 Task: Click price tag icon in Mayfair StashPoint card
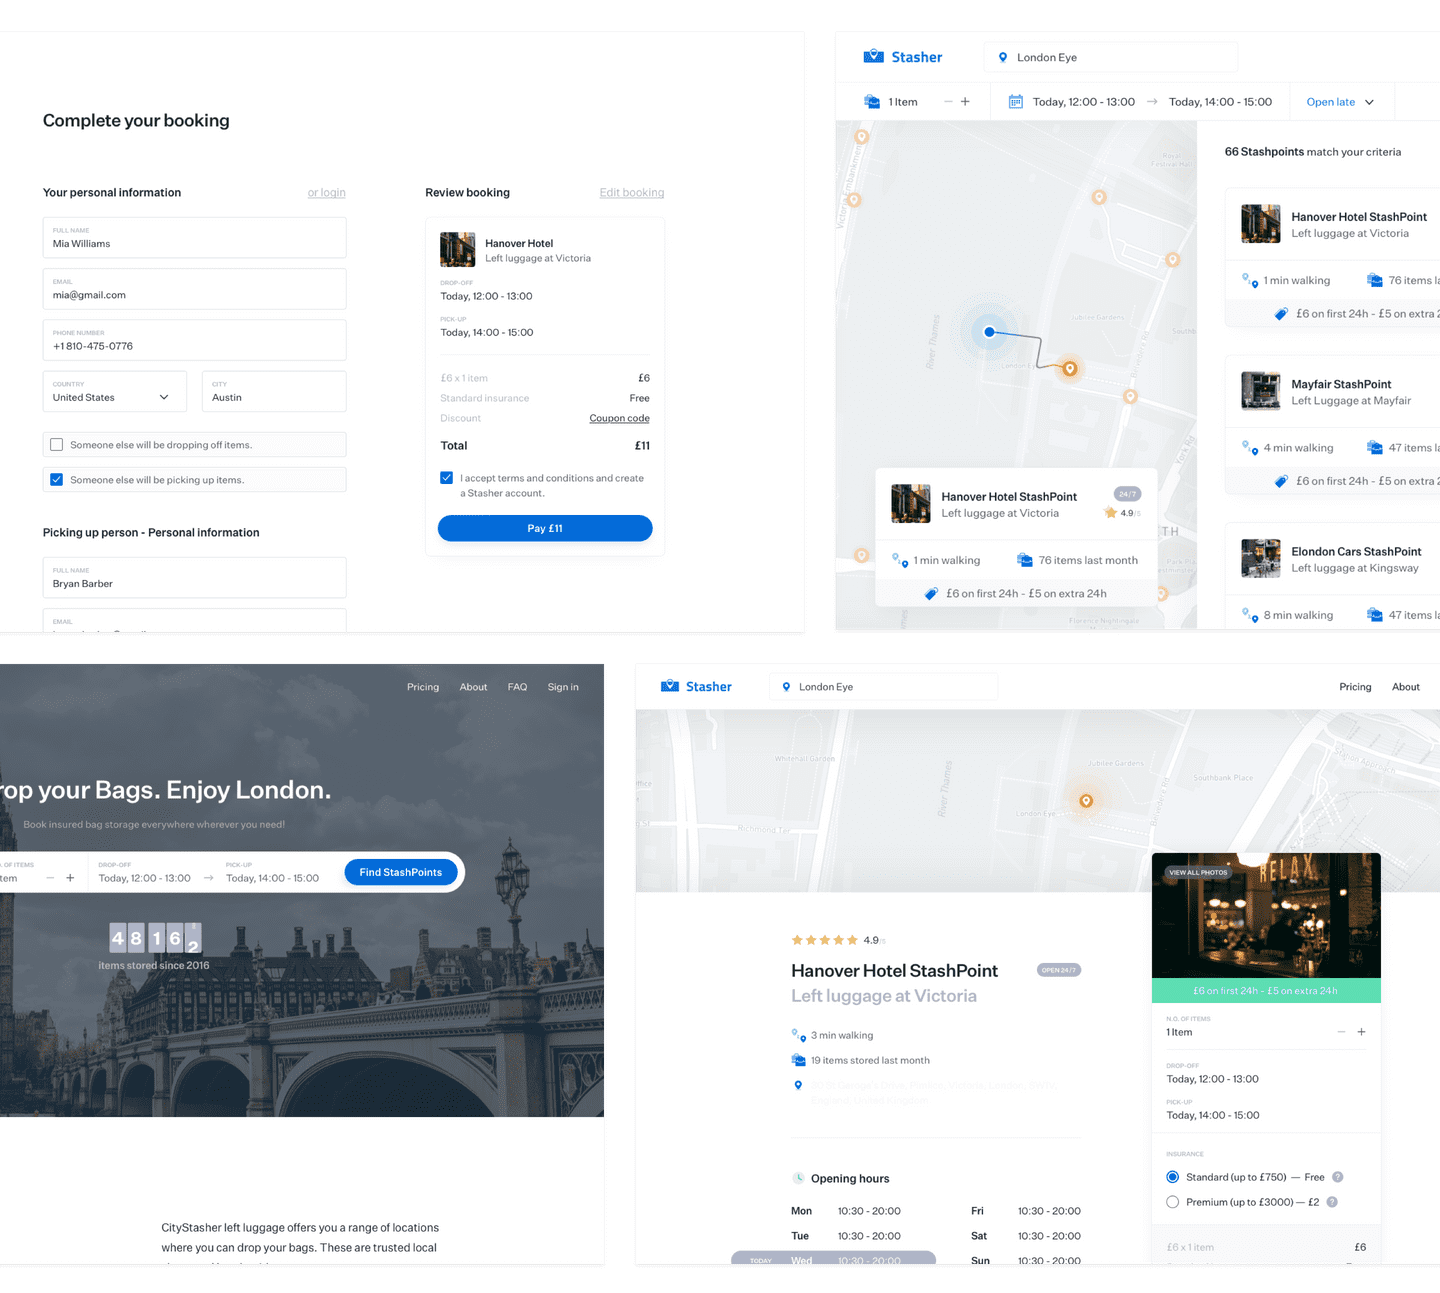[x=1281, y=481]
